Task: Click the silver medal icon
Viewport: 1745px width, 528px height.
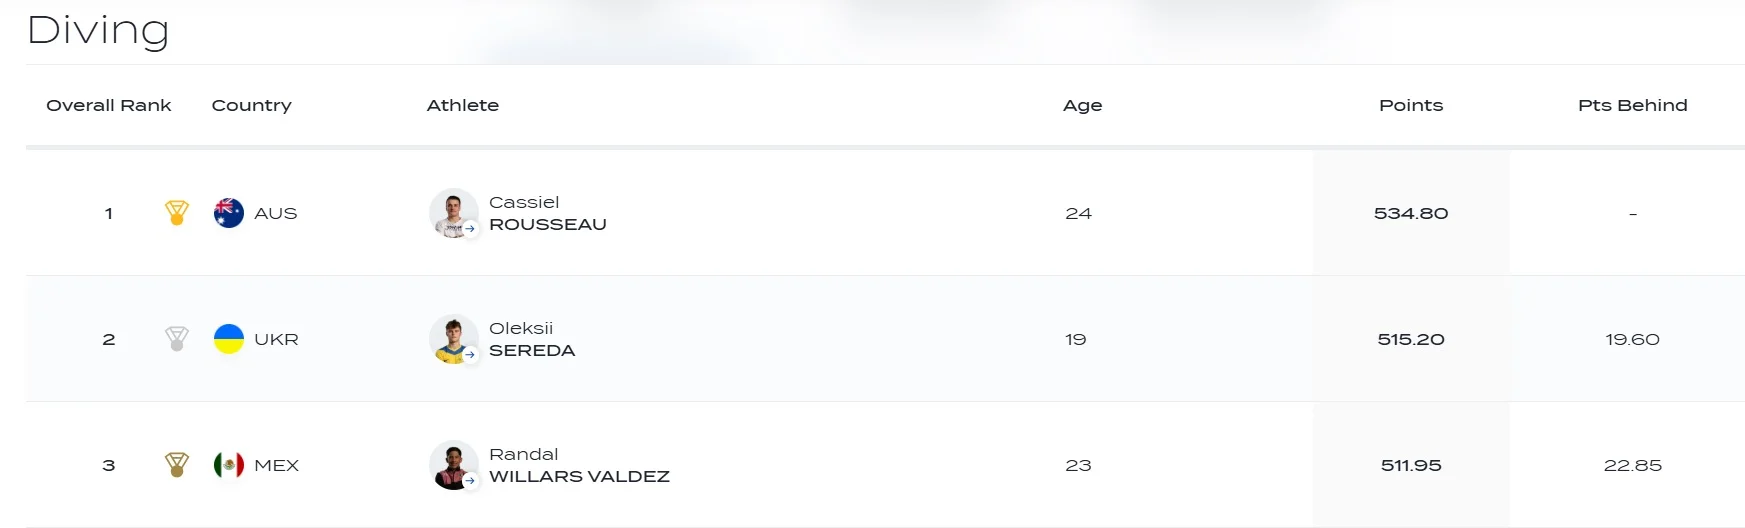Action: coord(177,339)
